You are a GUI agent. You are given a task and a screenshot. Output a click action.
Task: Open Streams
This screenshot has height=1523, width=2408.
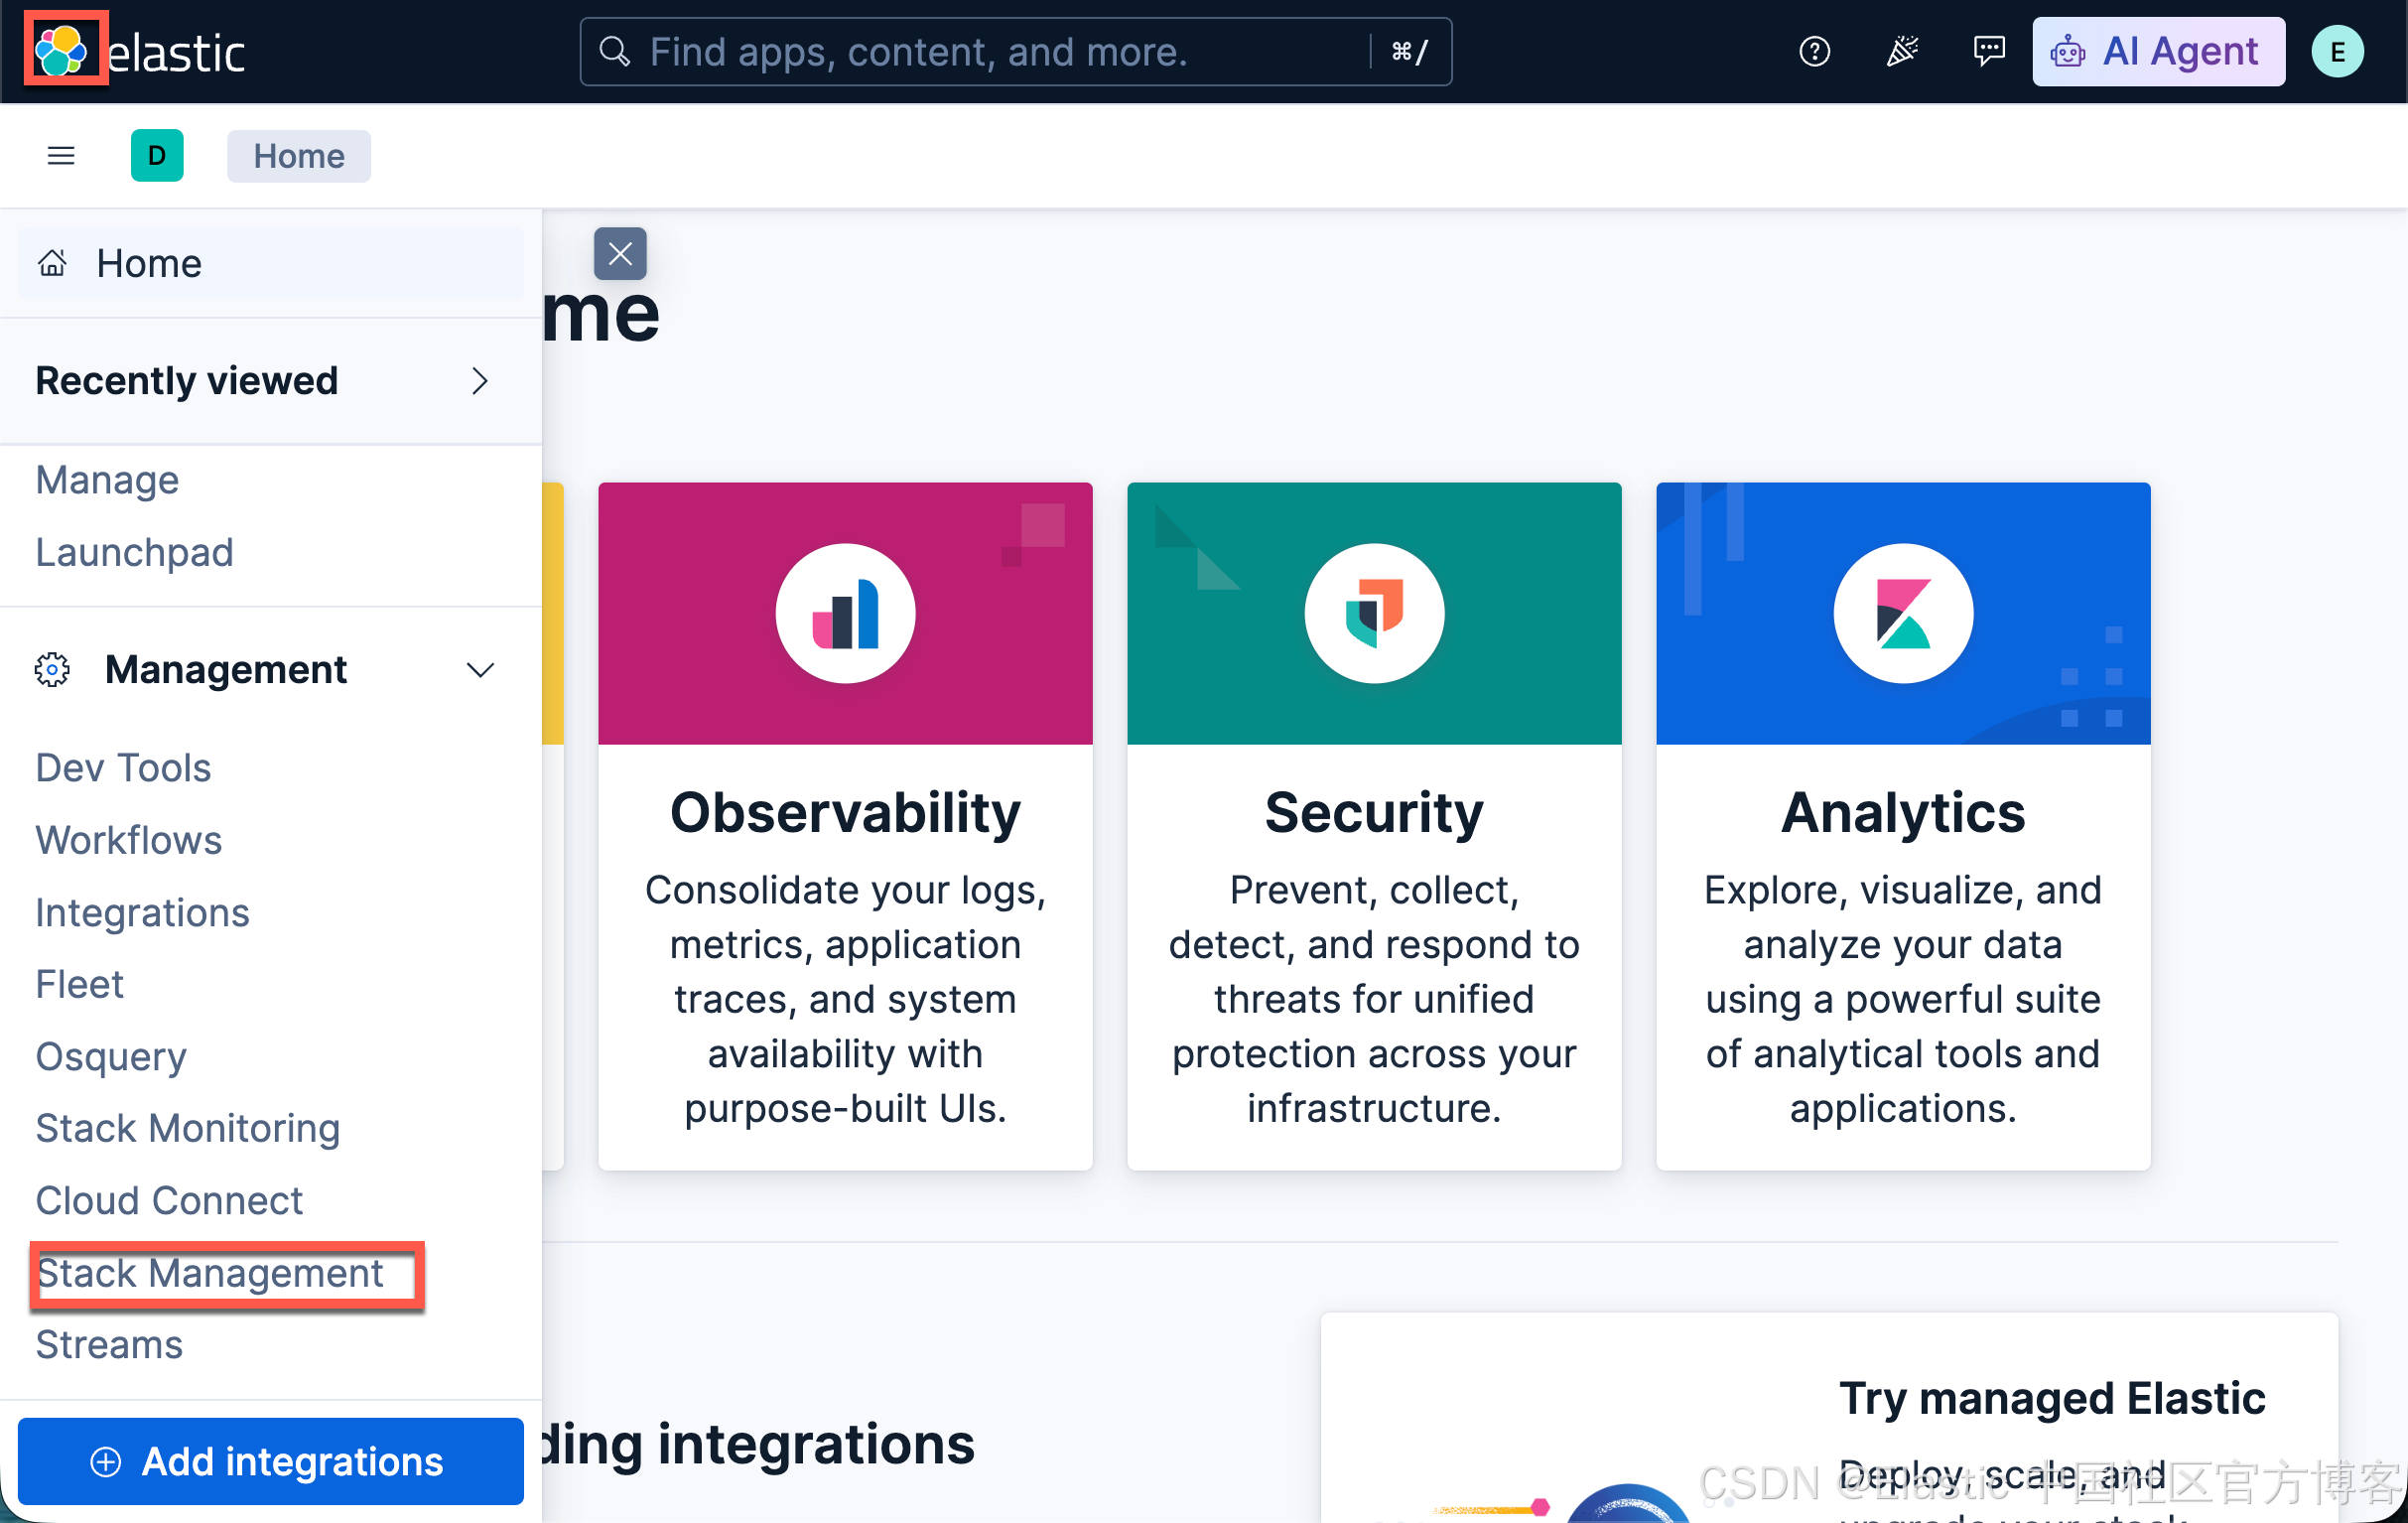tap(109, 1345)
